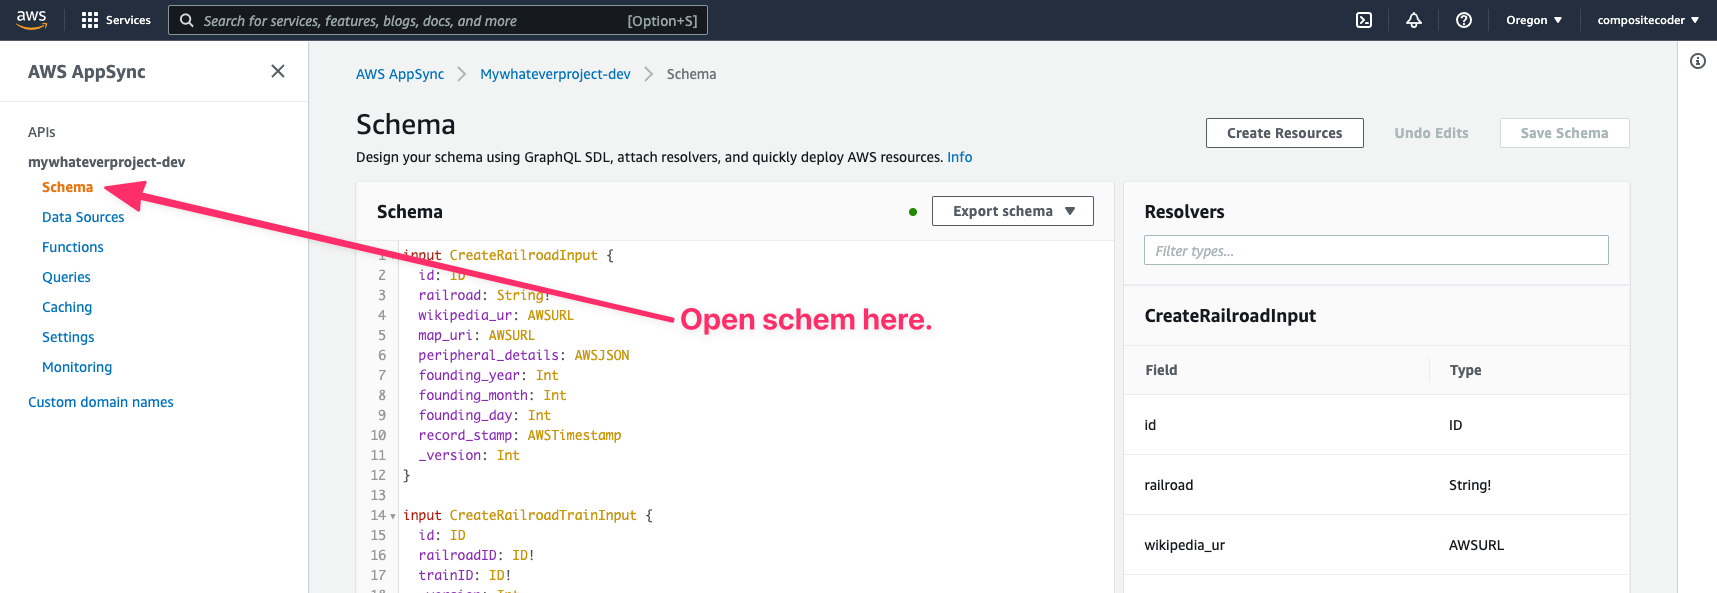
Task: Click line number 13 in editor gutter
Action: tap(378, 495)
